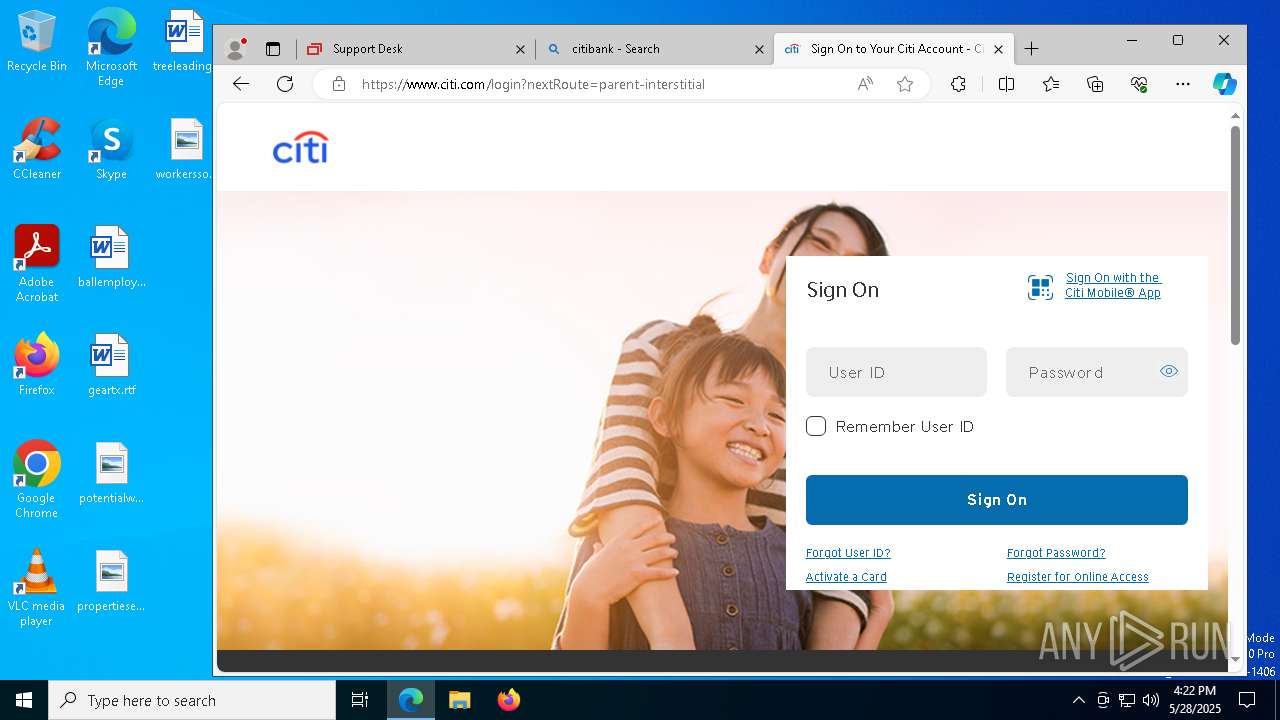Screen dimensions: 1280x720
Task: Click the scrollbar up arrow
Action: [1235, 115]
